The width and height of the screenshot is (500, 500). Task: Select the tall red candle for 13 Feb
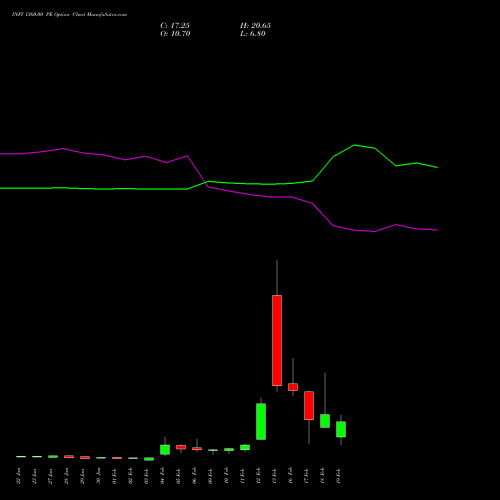[x=277, y=340]
